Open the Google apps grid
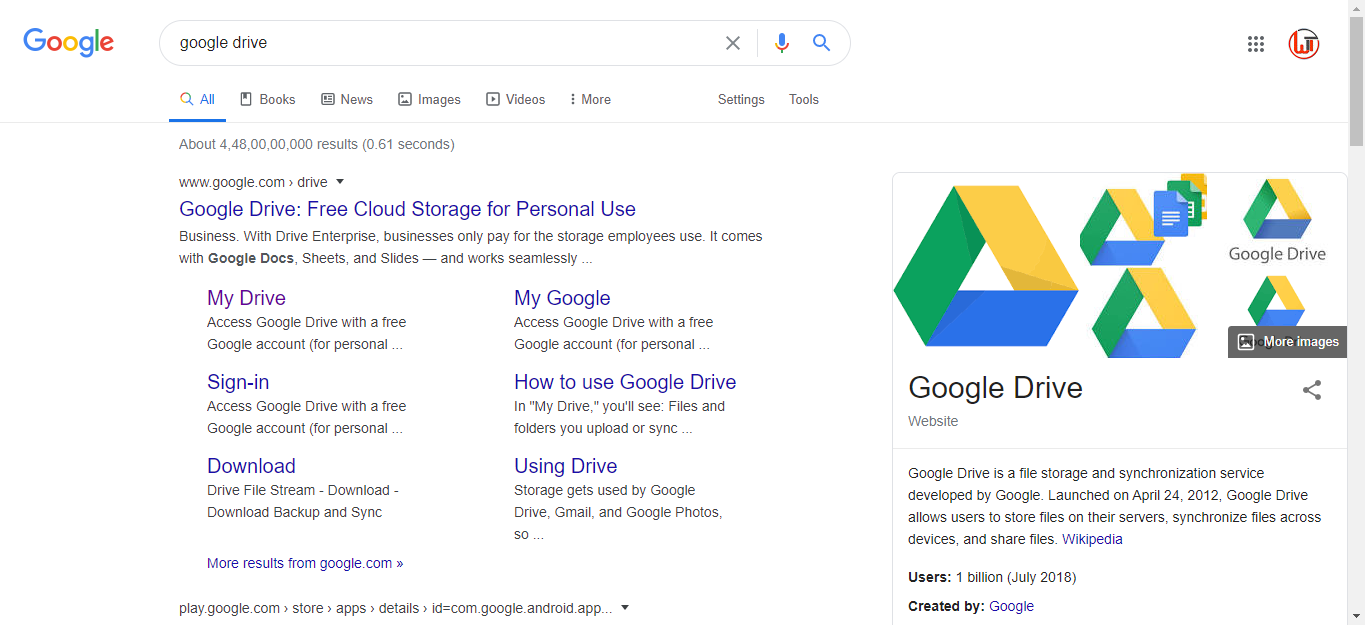This screenshot has width=1365, height=625. tap(1256, 44)
